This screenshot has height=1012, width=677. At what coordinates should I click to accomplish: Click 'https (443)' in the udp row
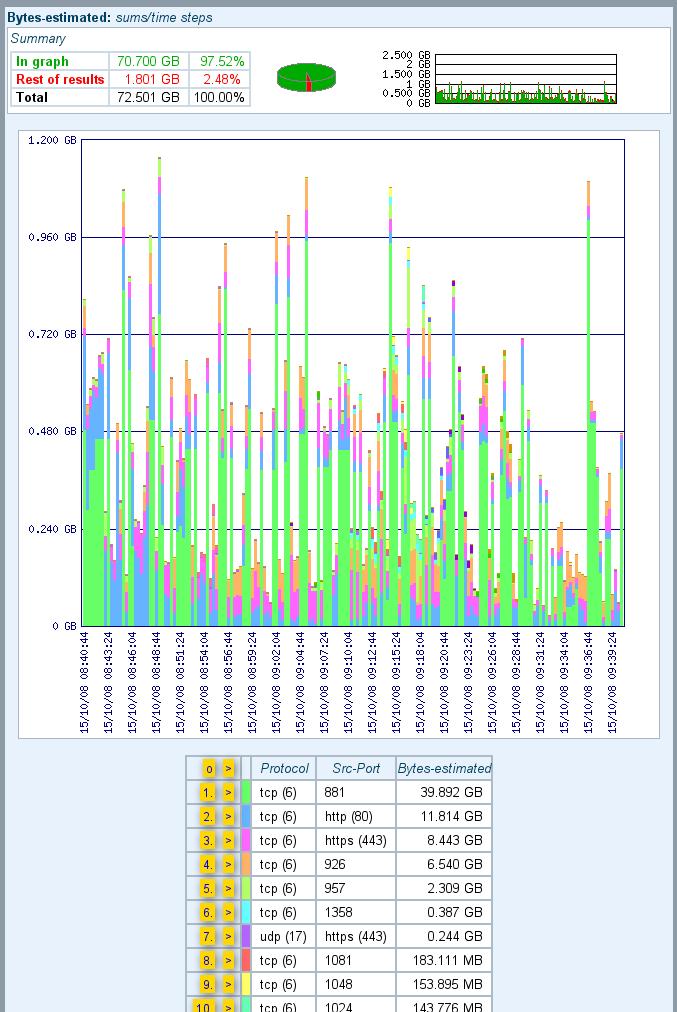coord(356,936)
